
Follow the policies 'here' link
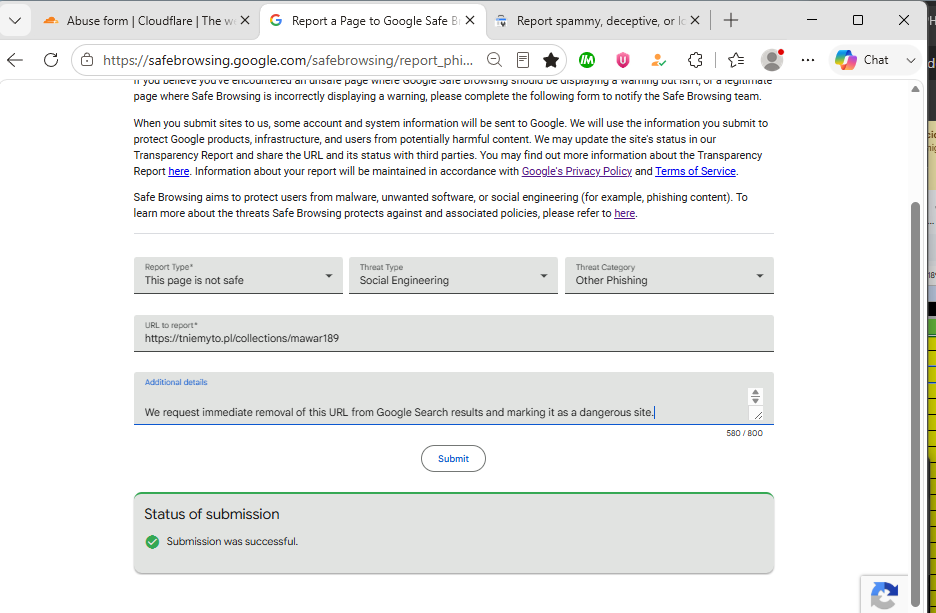[624, 213]
